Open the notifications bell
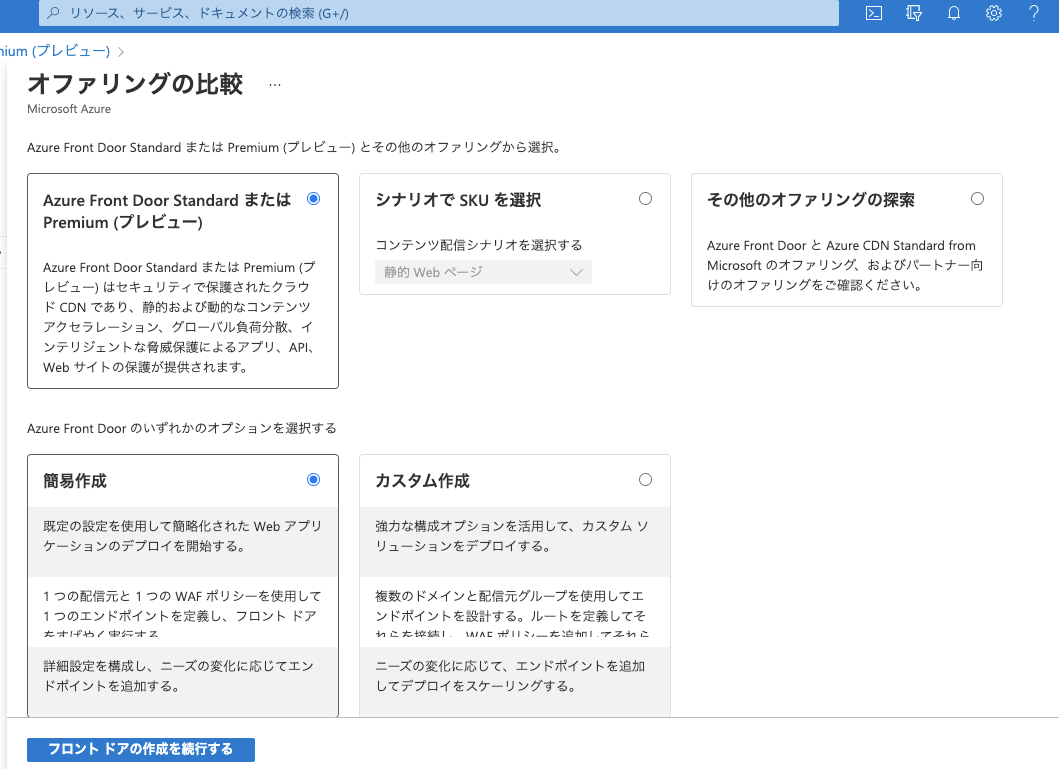Image resolution: width=1059 pixels, height=769 pixels. pos(954,13)
